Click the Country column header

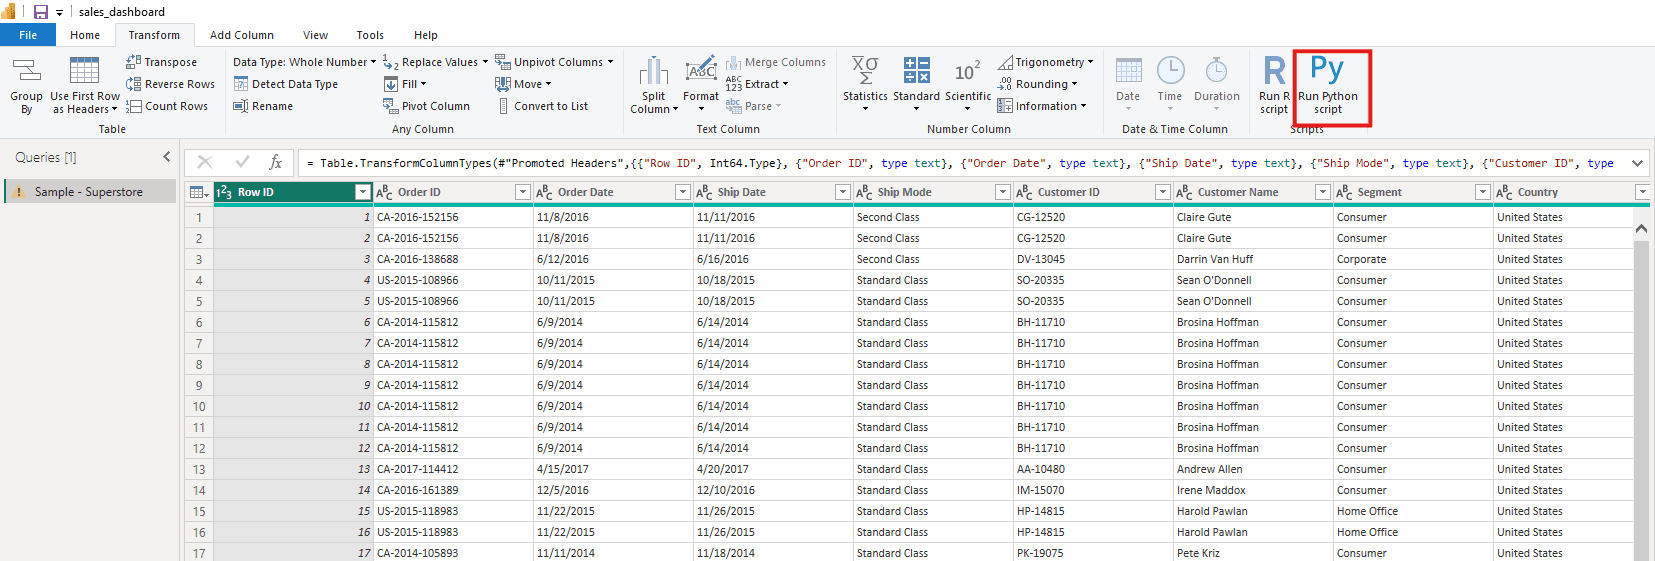(x=1573, y=192)
